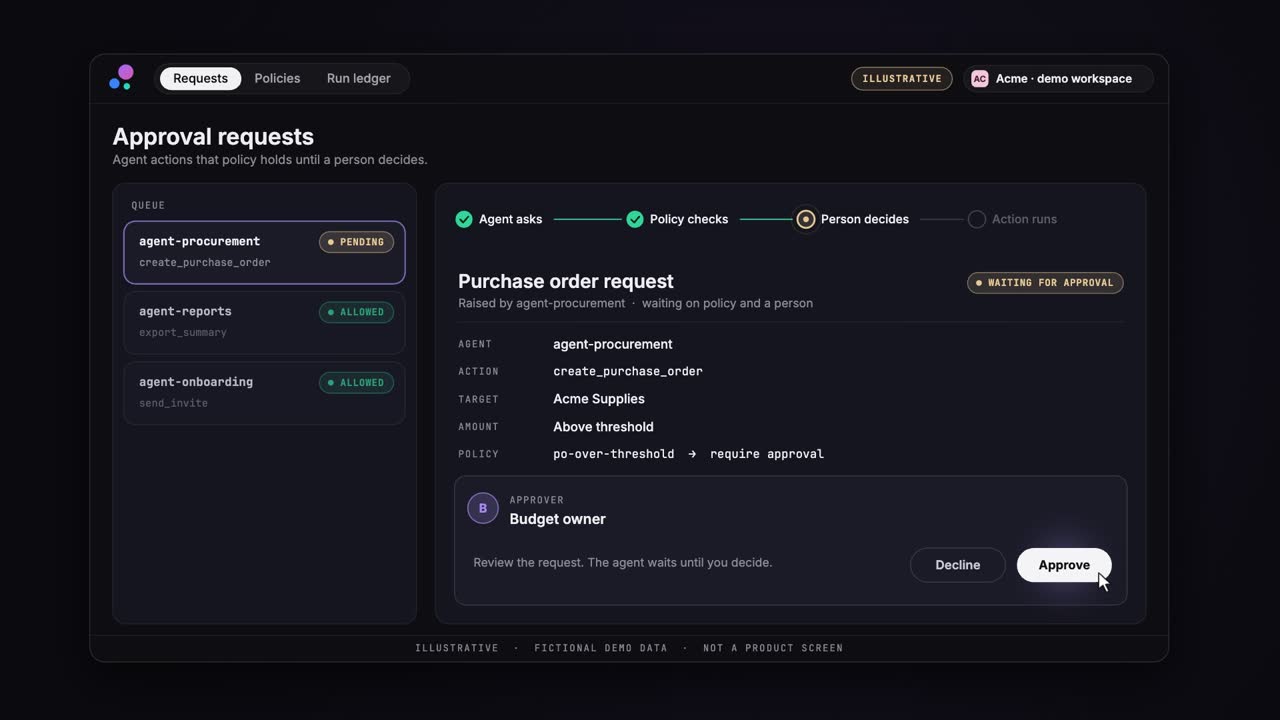Click the Approval requests page title

coord(213,137)
